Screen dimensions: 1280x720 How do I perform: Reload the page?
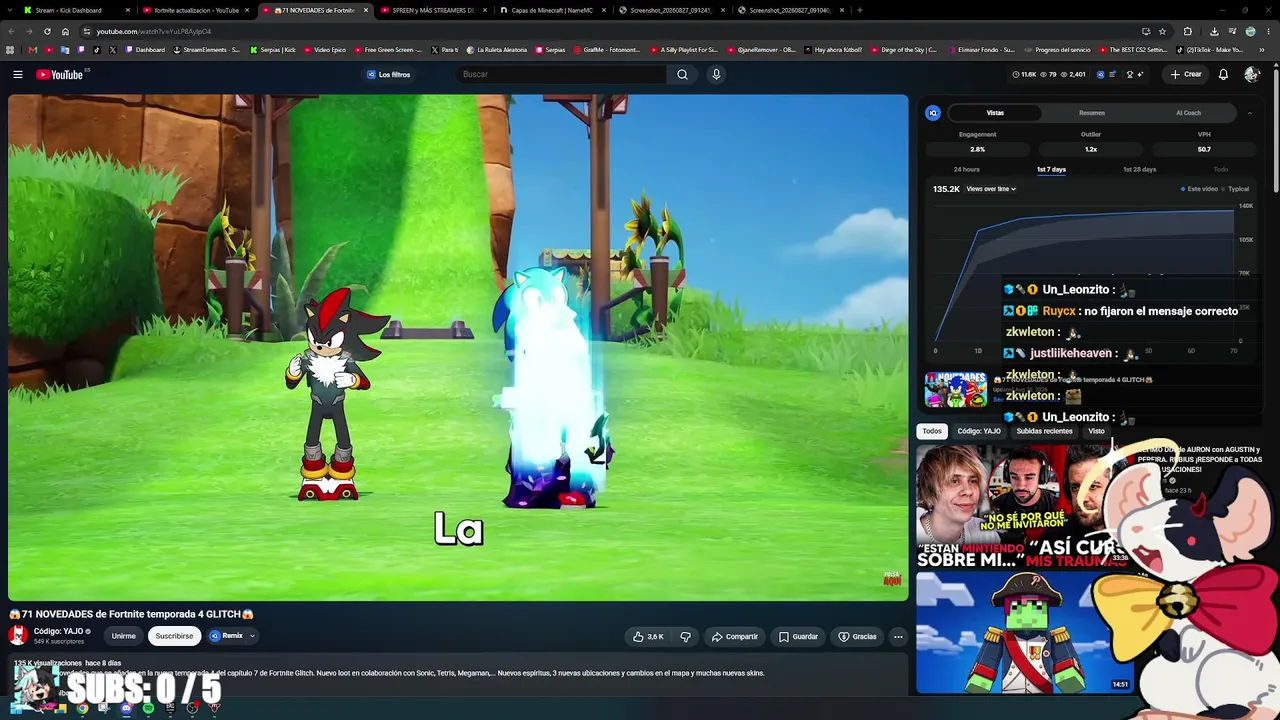point(47,31)
